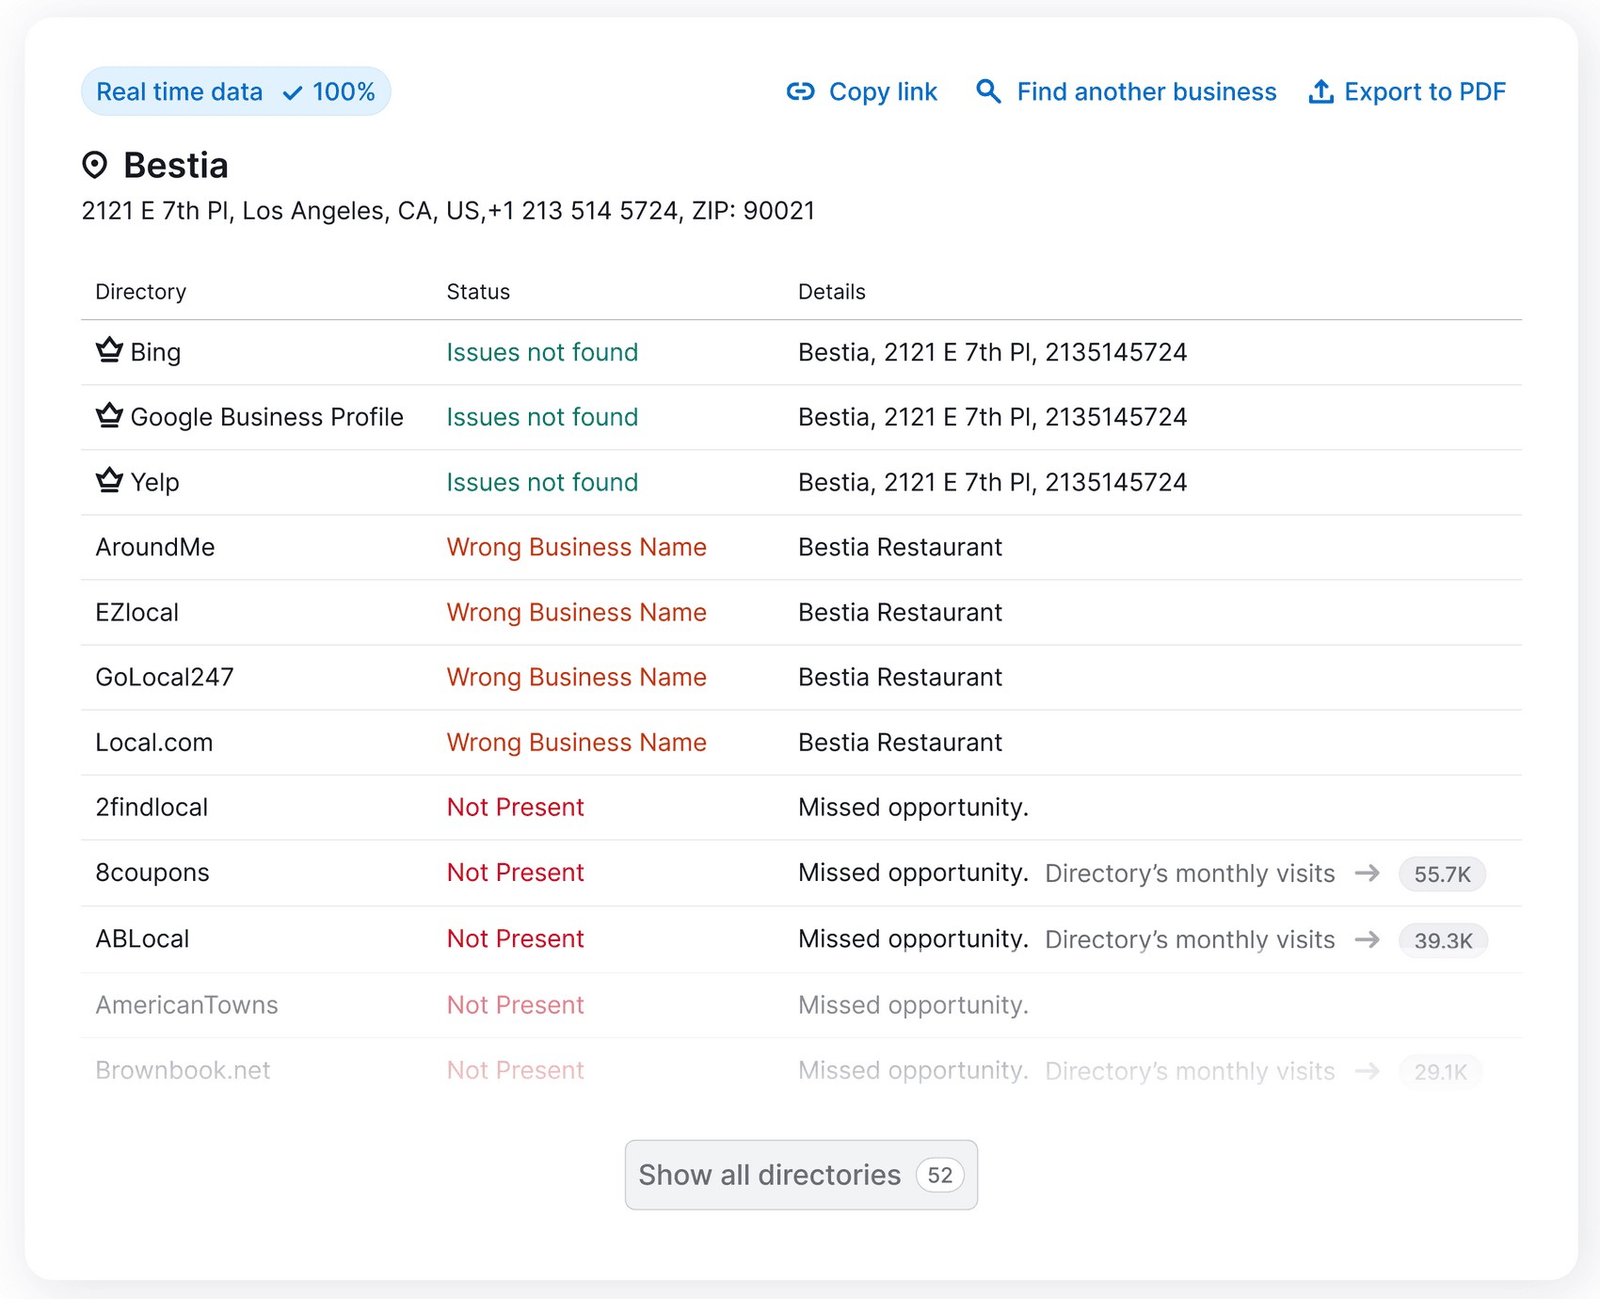The height and width of the screenshot is (1299, 1600).
Task: Click the crown icon next to Yelp
Action: pyautogui.click(x=109, y=481)
